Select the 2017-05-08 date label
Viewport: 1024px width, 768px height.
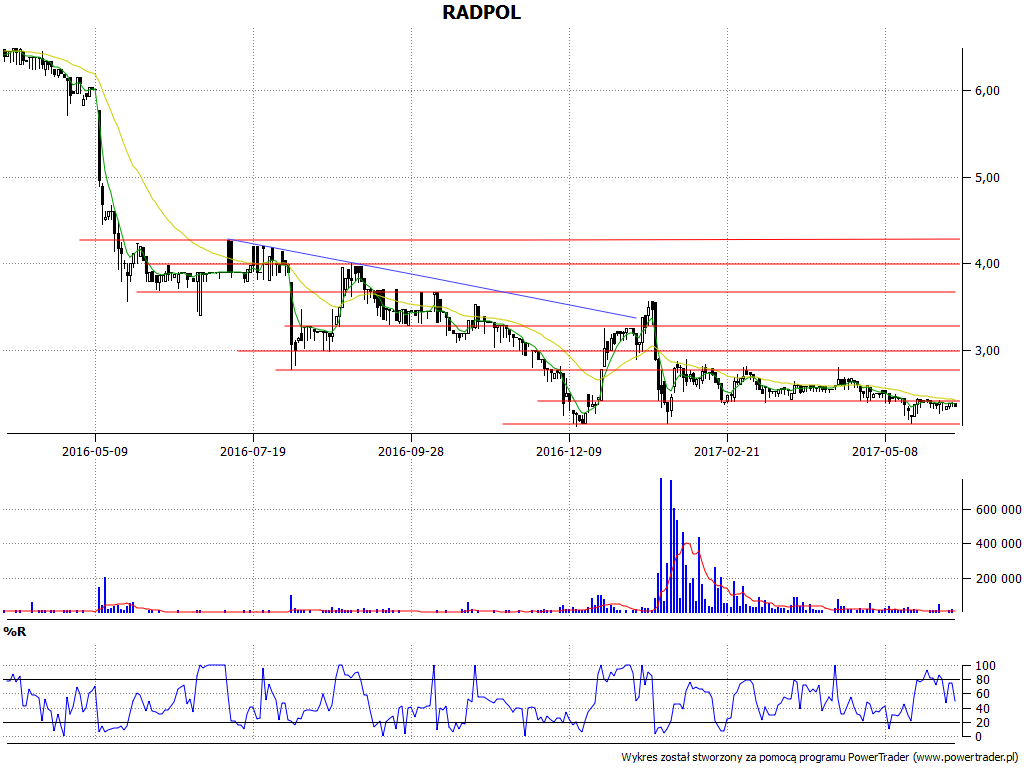tap(885, 451)
